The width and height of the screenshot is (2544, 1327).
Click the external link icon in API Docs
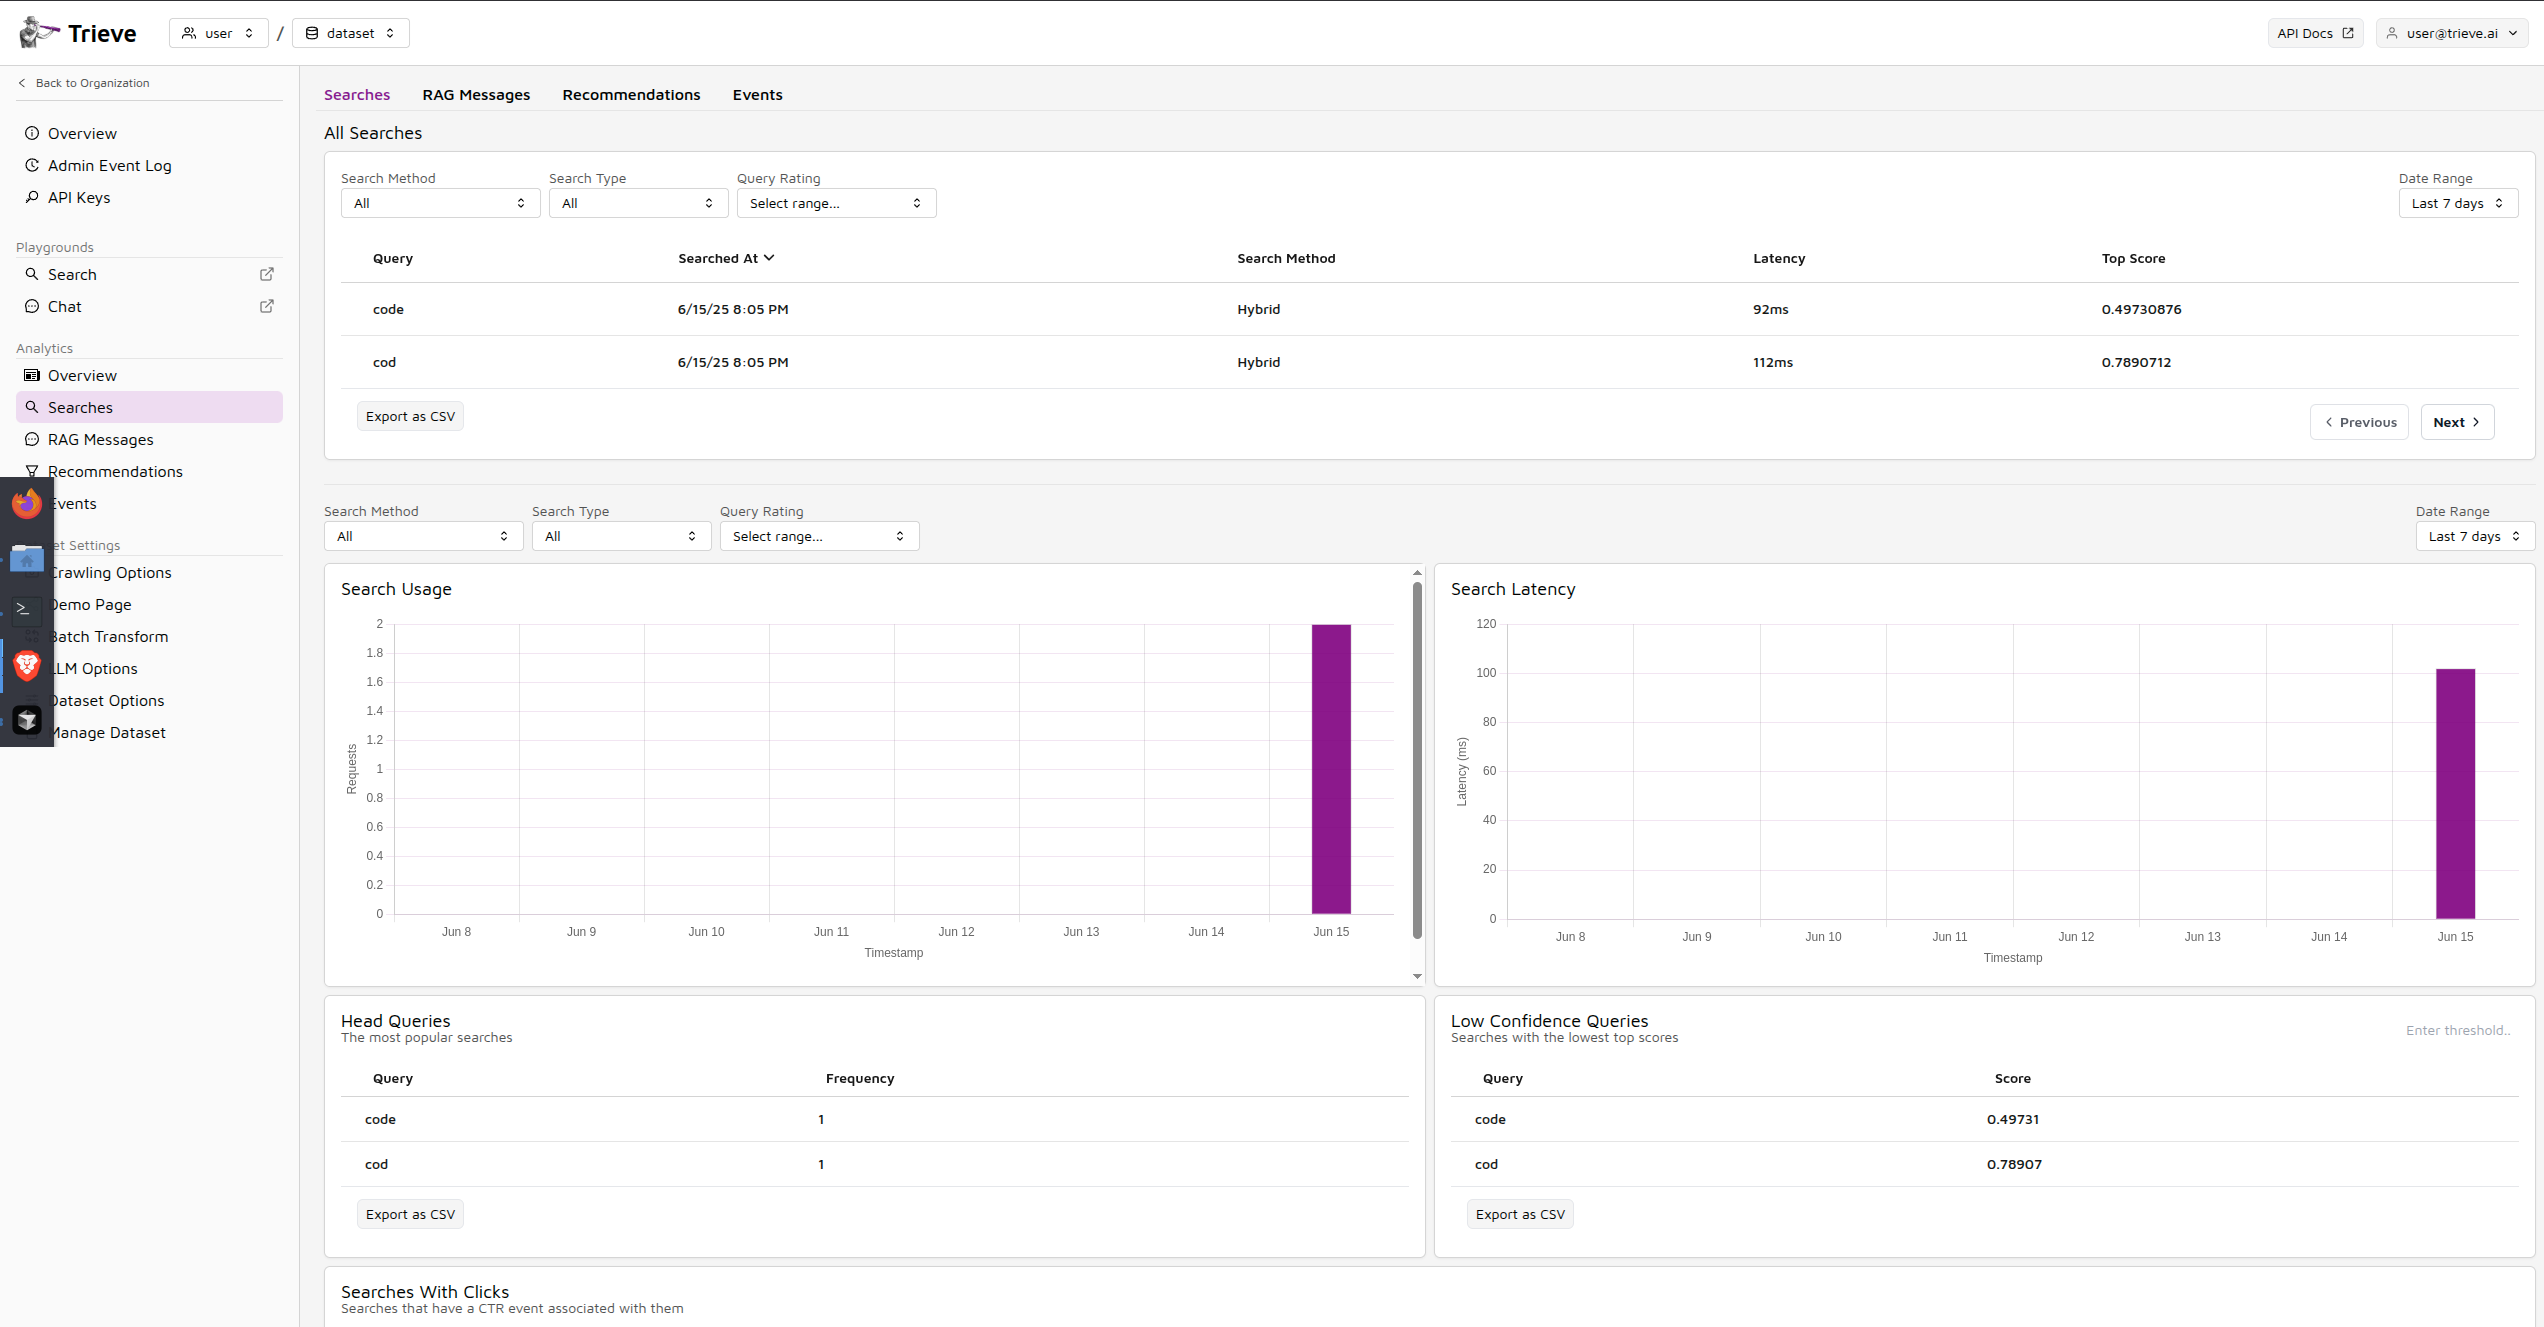click(x=2348, y=33)
